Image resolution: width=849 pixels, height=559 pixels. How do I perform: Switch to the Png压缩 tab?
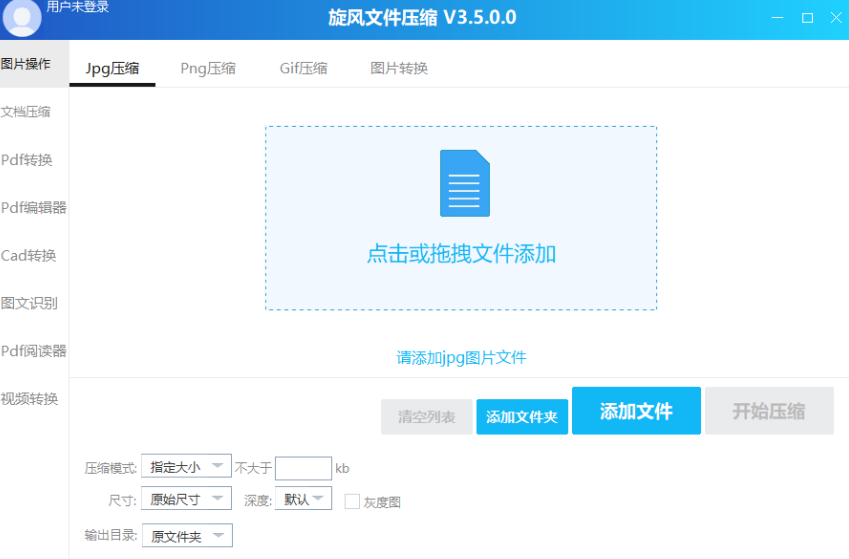pyautogui.click(x=208, y=69)
